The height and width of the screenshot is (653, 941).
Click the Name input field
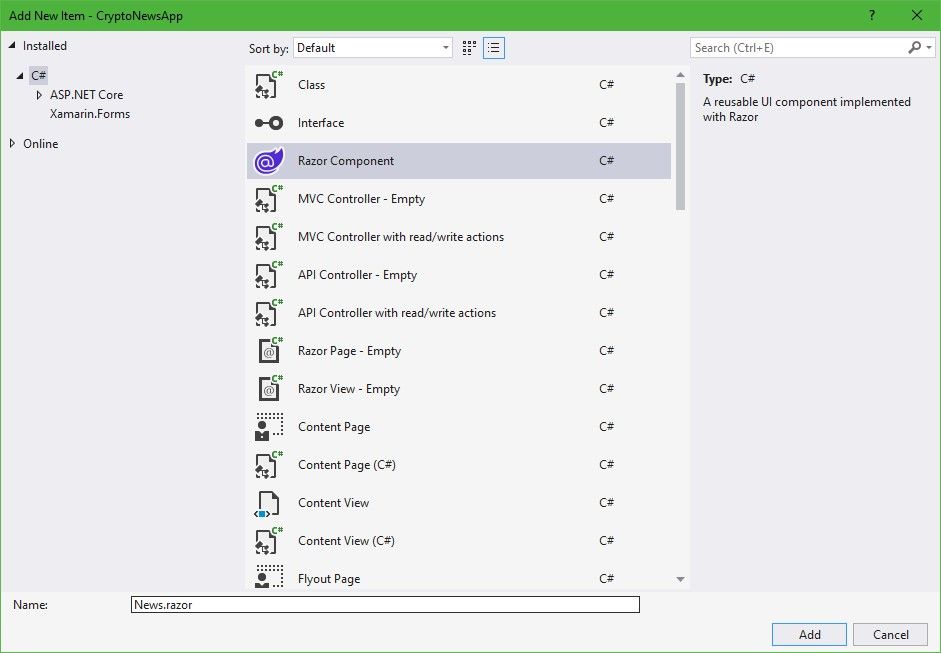(385, 605)
